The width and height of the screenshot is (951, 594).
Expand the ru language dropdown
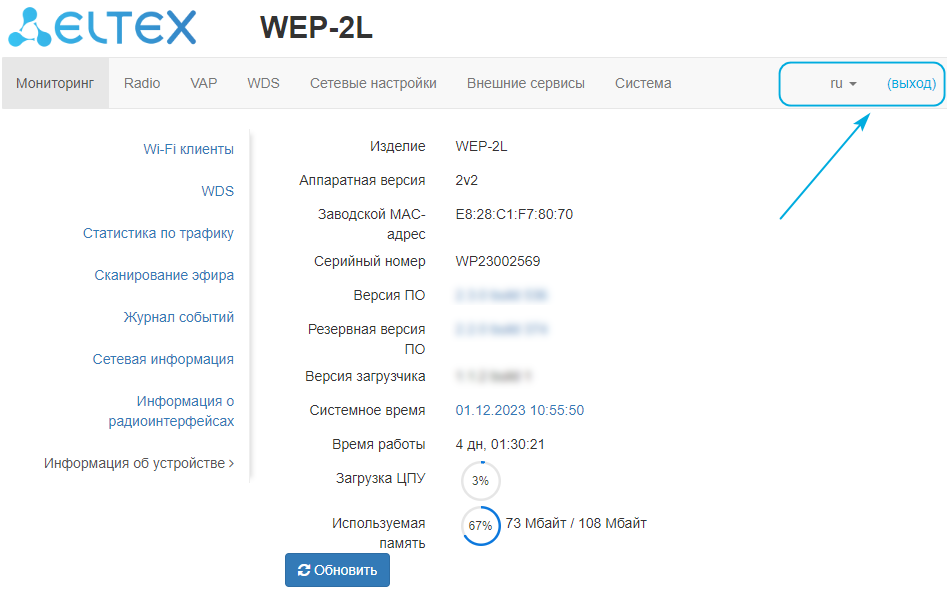pos(843,84)
